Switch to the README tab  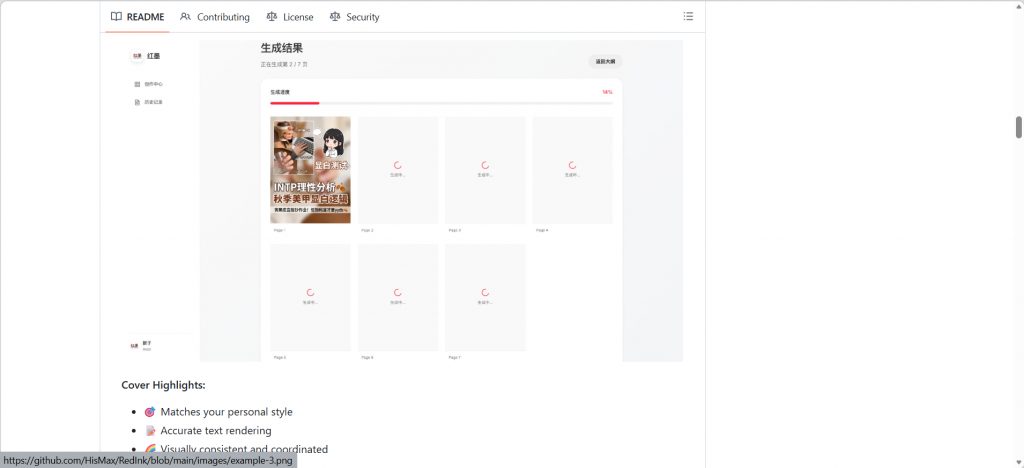(137, 17)
